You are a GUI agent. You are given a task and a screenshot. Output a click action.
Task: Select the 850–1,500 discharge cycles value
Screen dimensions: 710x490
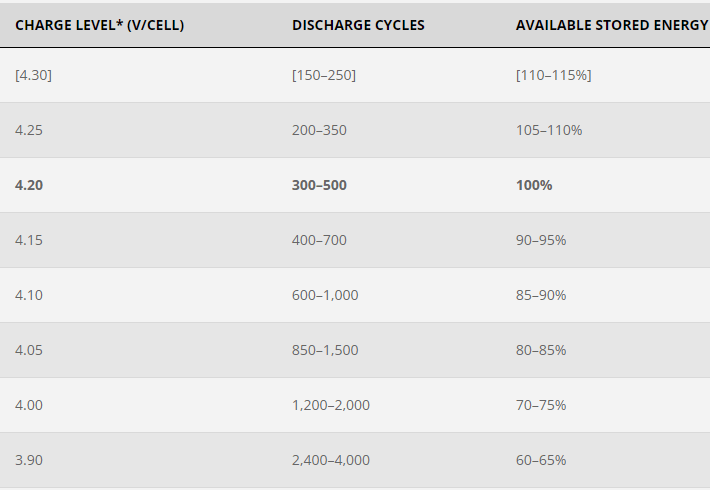pyautogui.click(x=325, y=350)
